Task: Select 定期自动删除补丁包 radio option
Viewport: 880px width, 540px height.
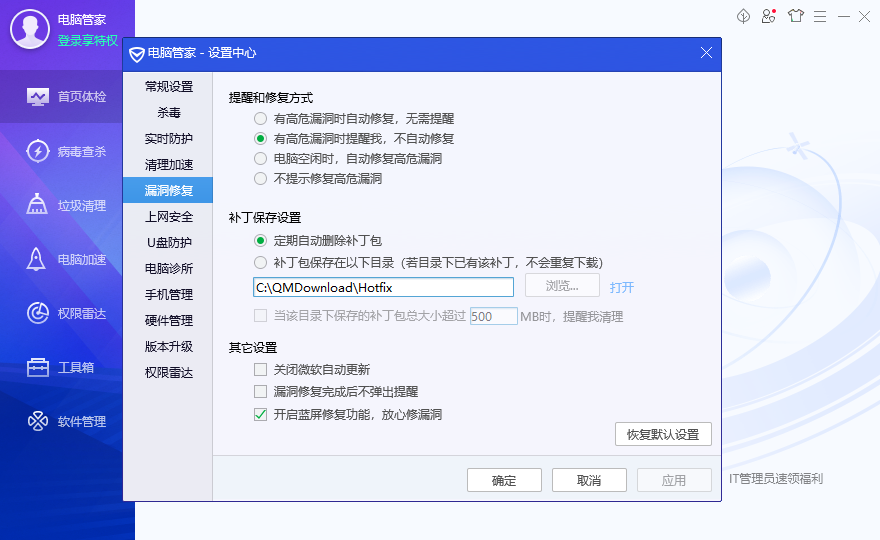Action: tap(260, 241)
